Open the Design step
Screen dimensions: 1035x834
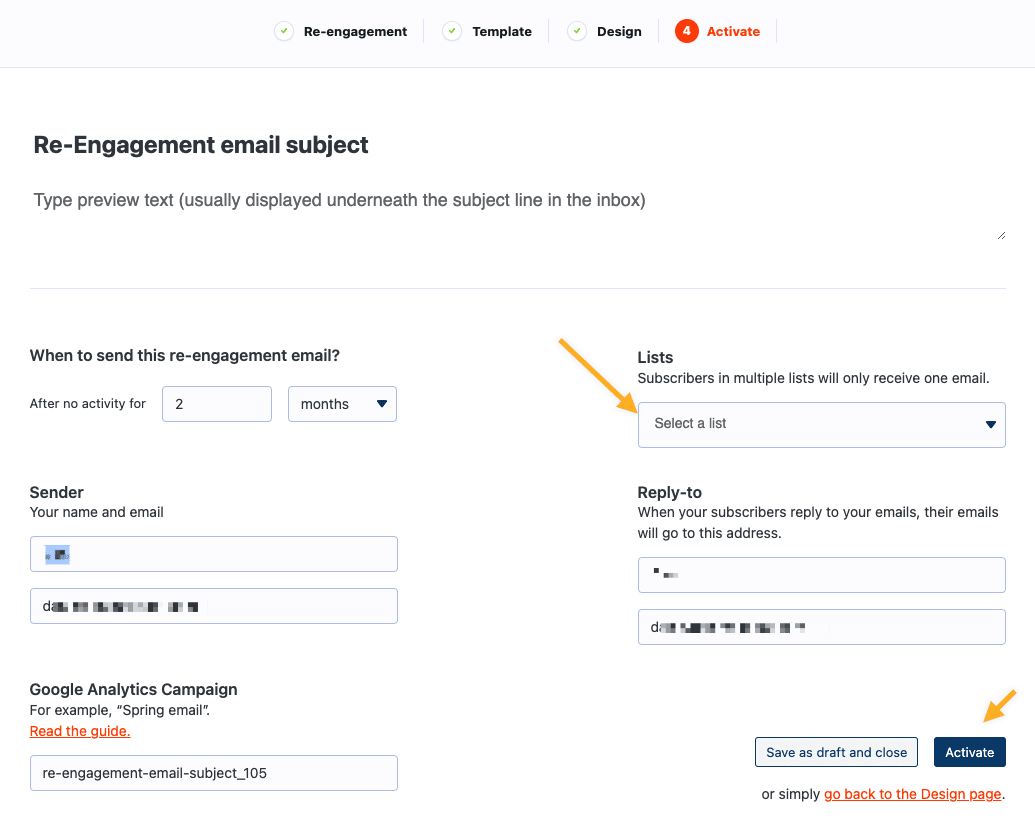[x=619, y=32]
